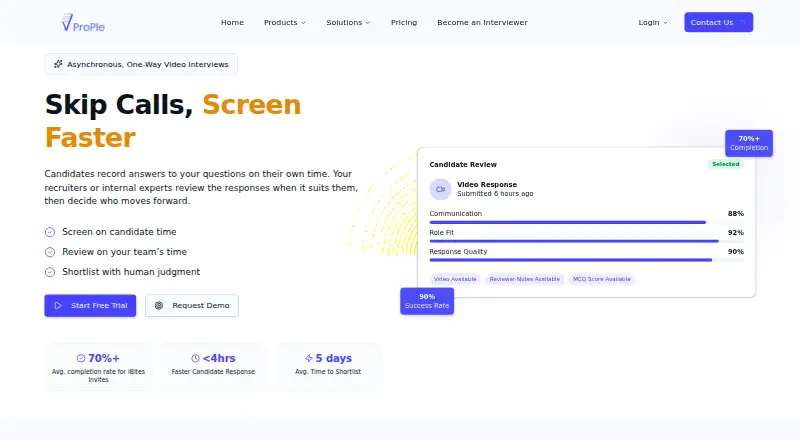The height and width of the screenshot is (440, 800).
Task: Click the lightning icon next to 5 days
Action: pos(309,358)
